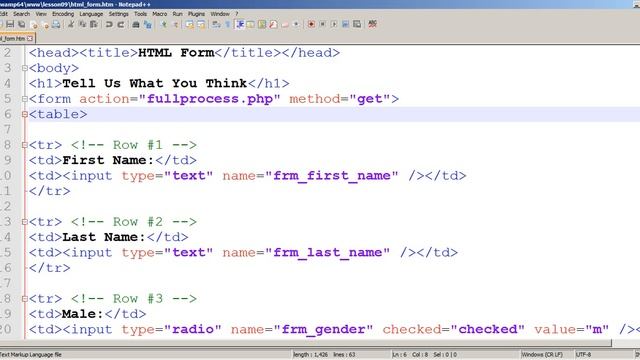Toggle the Word Wrap toolbar icon

point(216,24)
